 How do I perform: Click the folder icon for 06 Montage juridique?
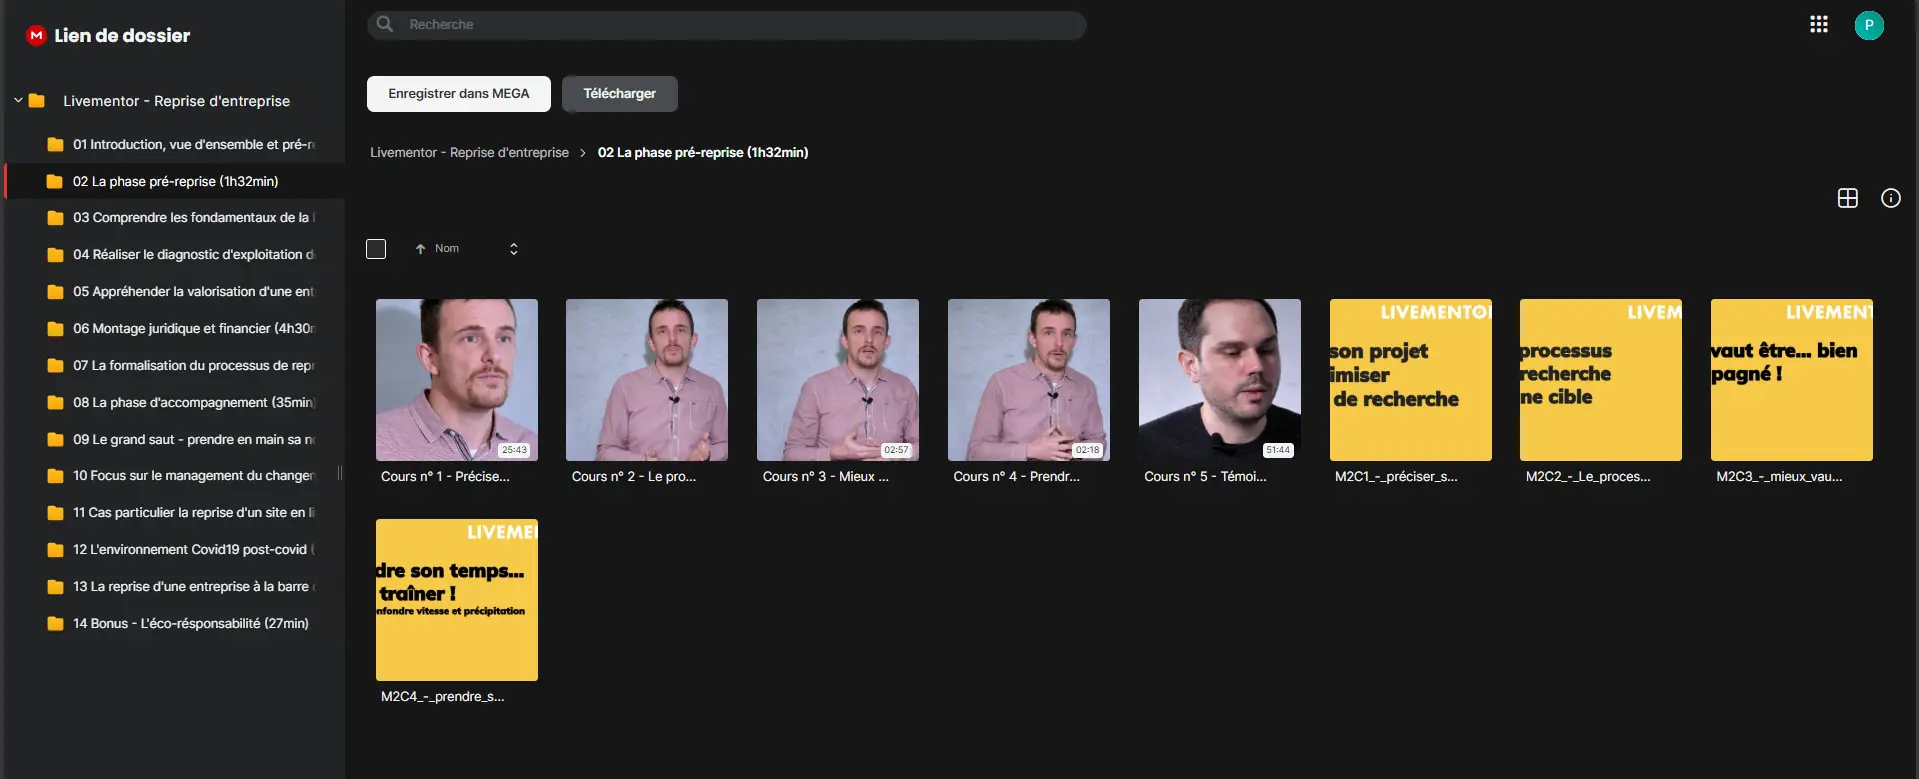(x=55, y=329)
